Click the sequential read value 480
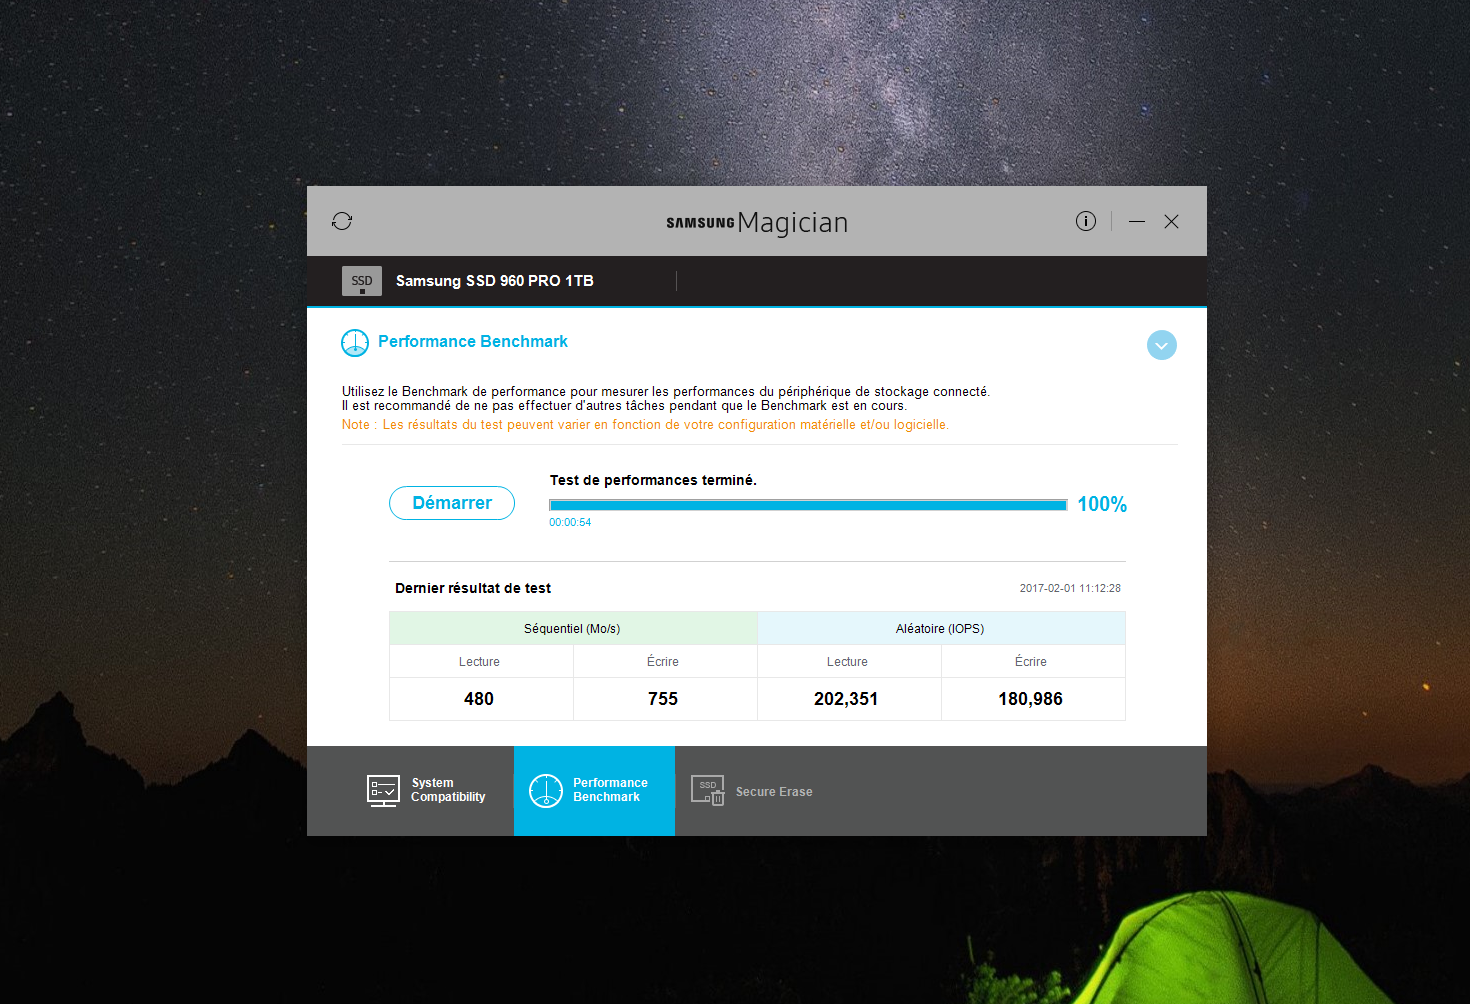The image size is (1470, 1004). click(479, 699)
